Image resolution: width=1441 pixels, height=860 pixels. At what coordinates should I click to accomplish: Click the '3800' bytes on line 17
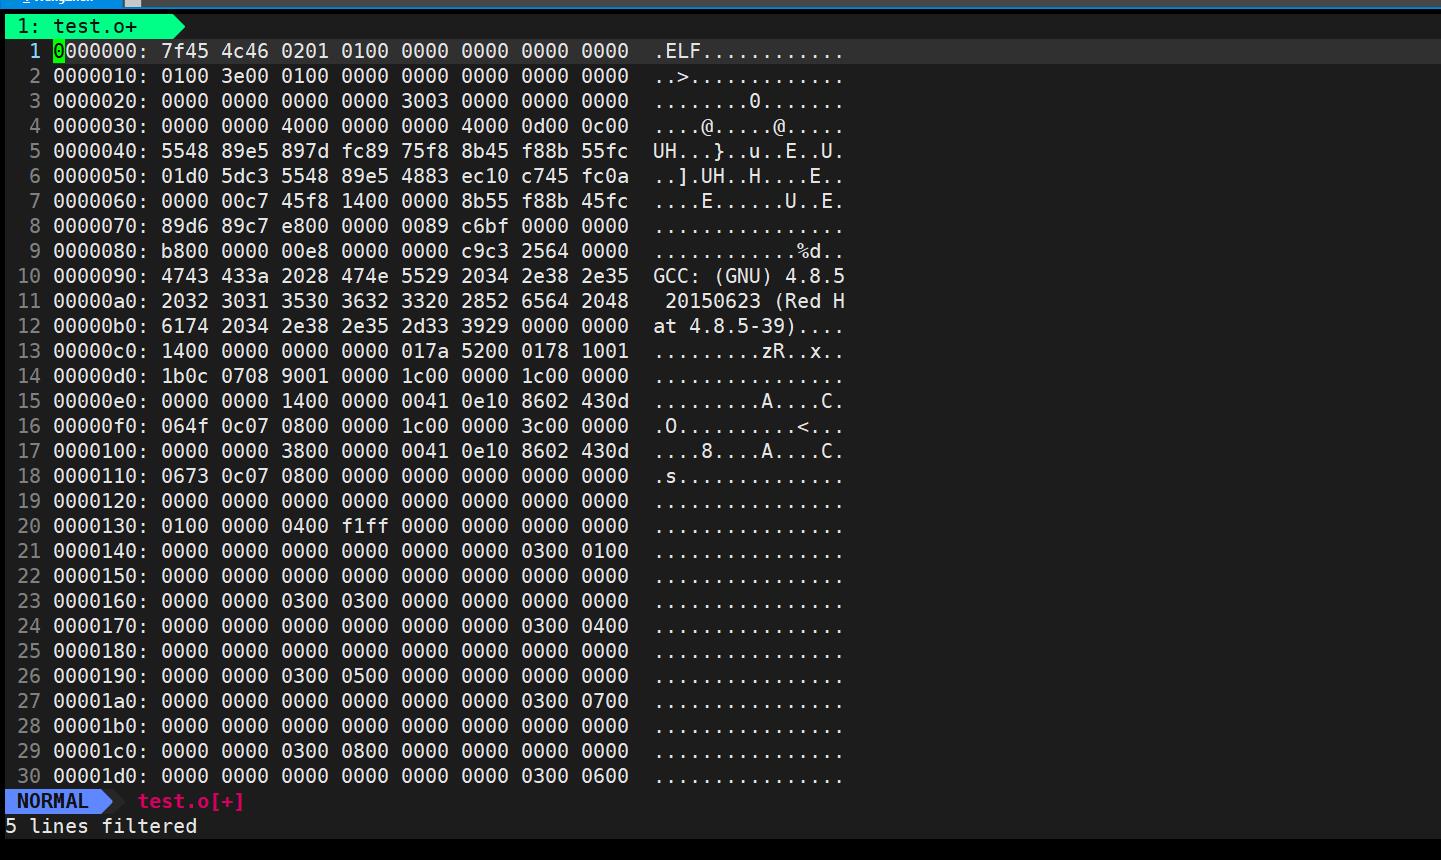point(305,451)
